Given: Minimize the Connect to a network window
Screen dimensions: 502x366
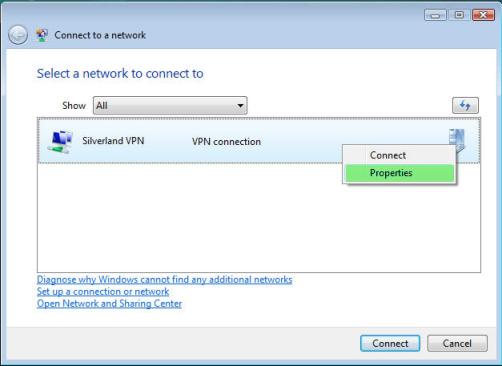Looking at the screenshot, I should [x=435, y=15].
